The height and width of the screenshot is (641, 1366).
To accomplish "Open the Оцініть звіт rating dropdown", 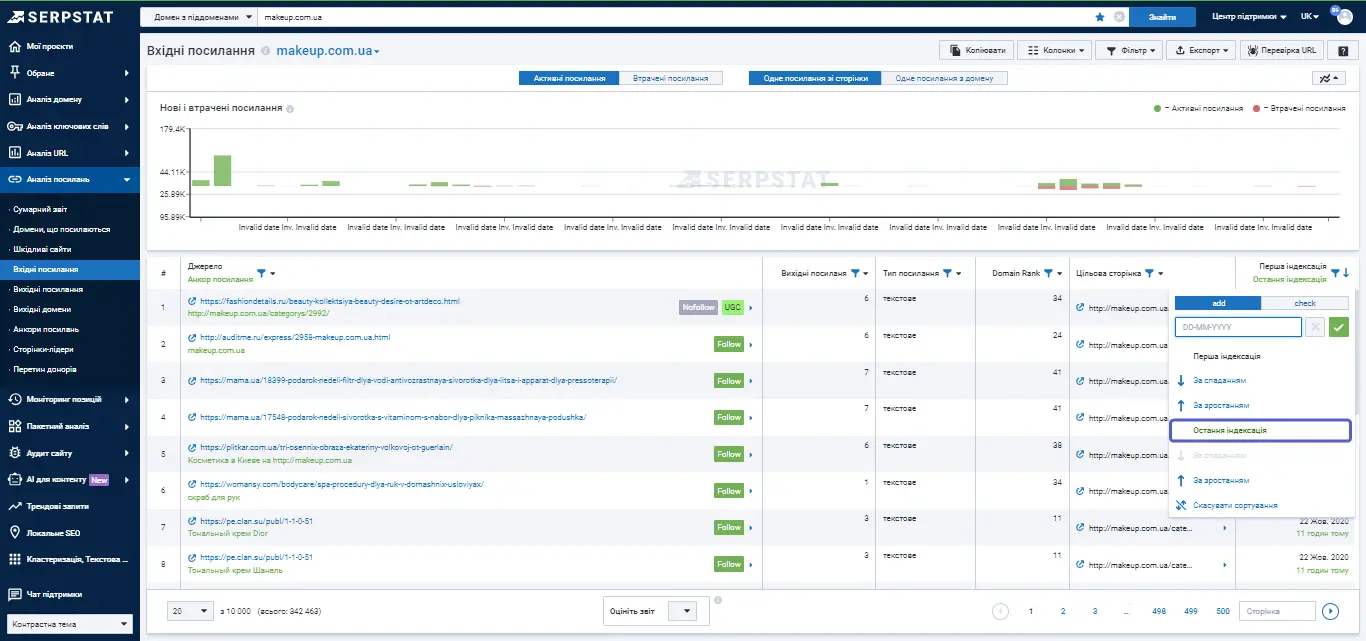I will click(x=680, y=611).
